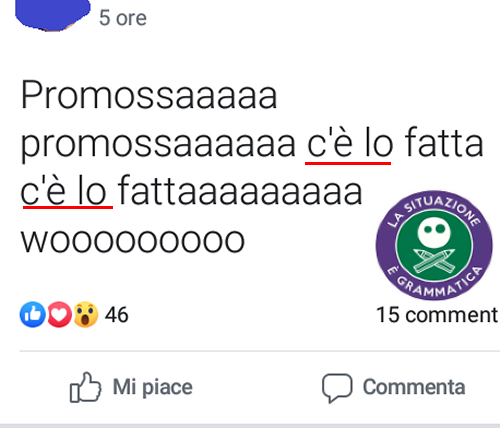Click the word woooooooo in the post
The image size is (500, 428).
(133, 240)
